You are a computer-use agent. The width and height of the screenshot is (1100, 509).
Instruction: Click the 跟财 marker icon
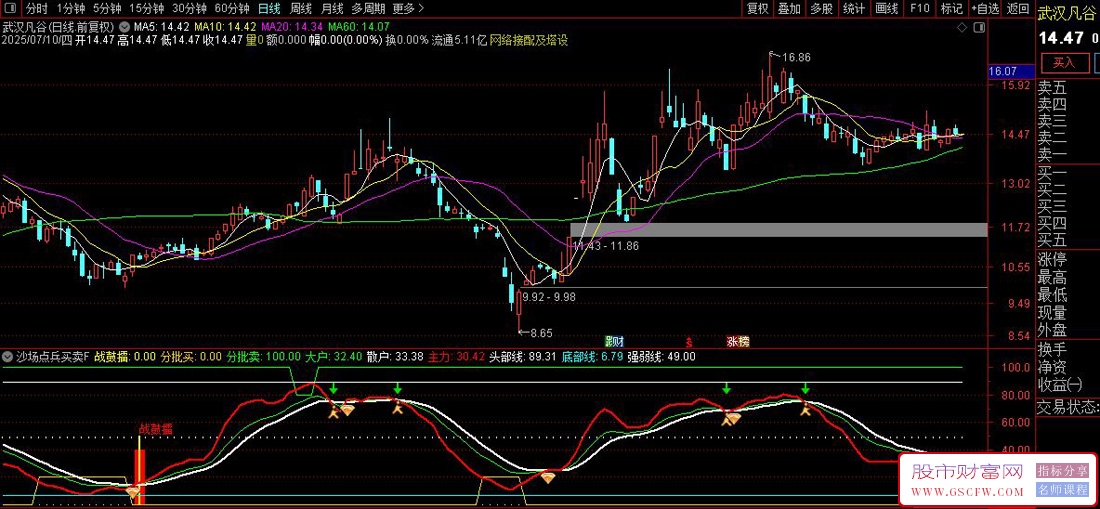[x=615, y=342]
